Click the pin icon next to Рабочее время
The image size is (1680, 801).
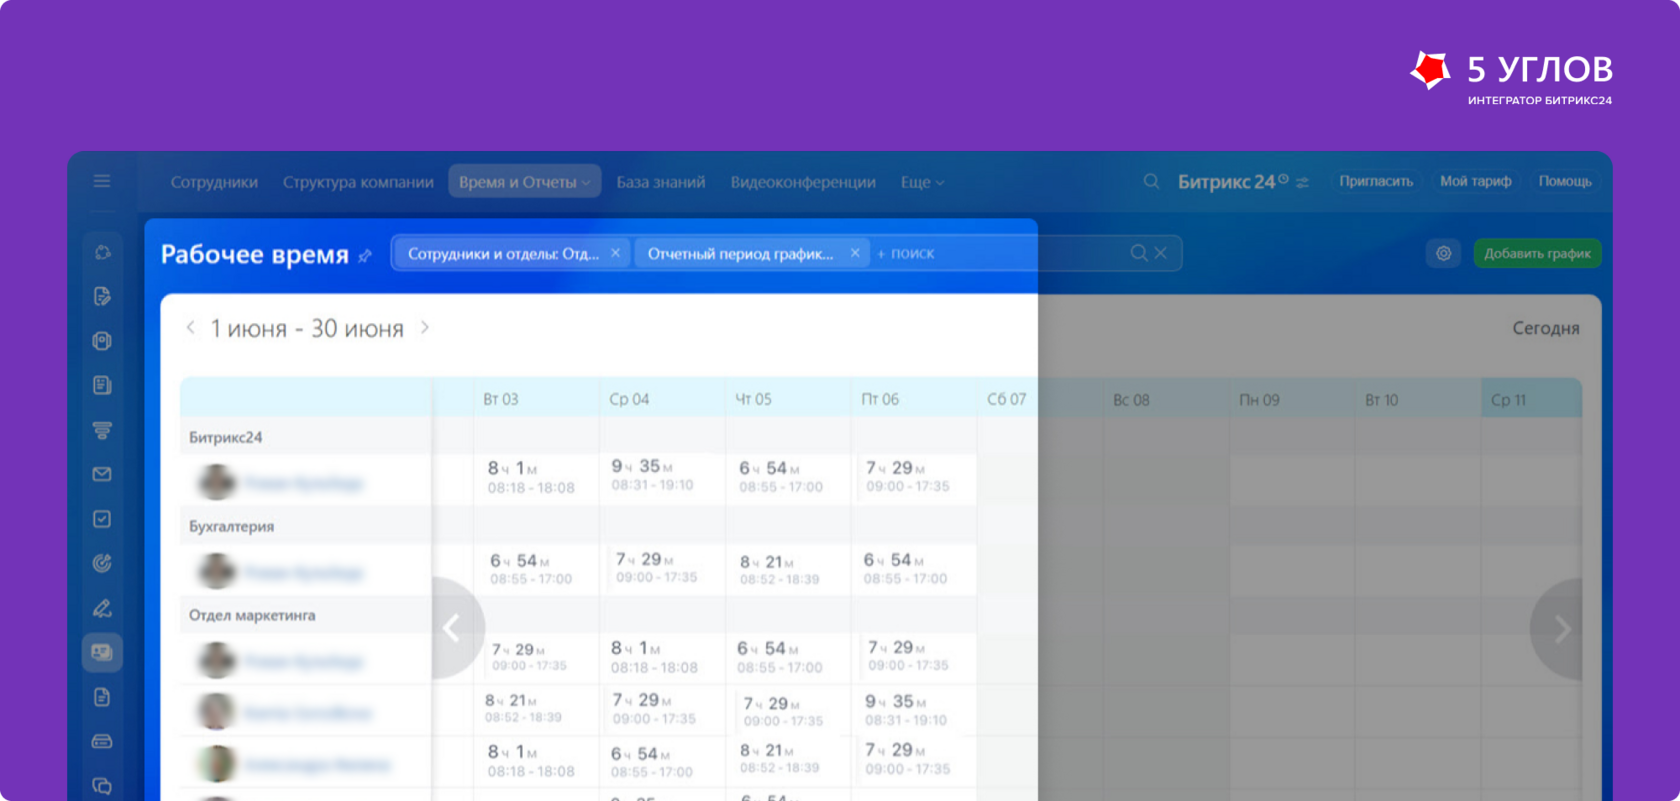(x=365, y=256)
